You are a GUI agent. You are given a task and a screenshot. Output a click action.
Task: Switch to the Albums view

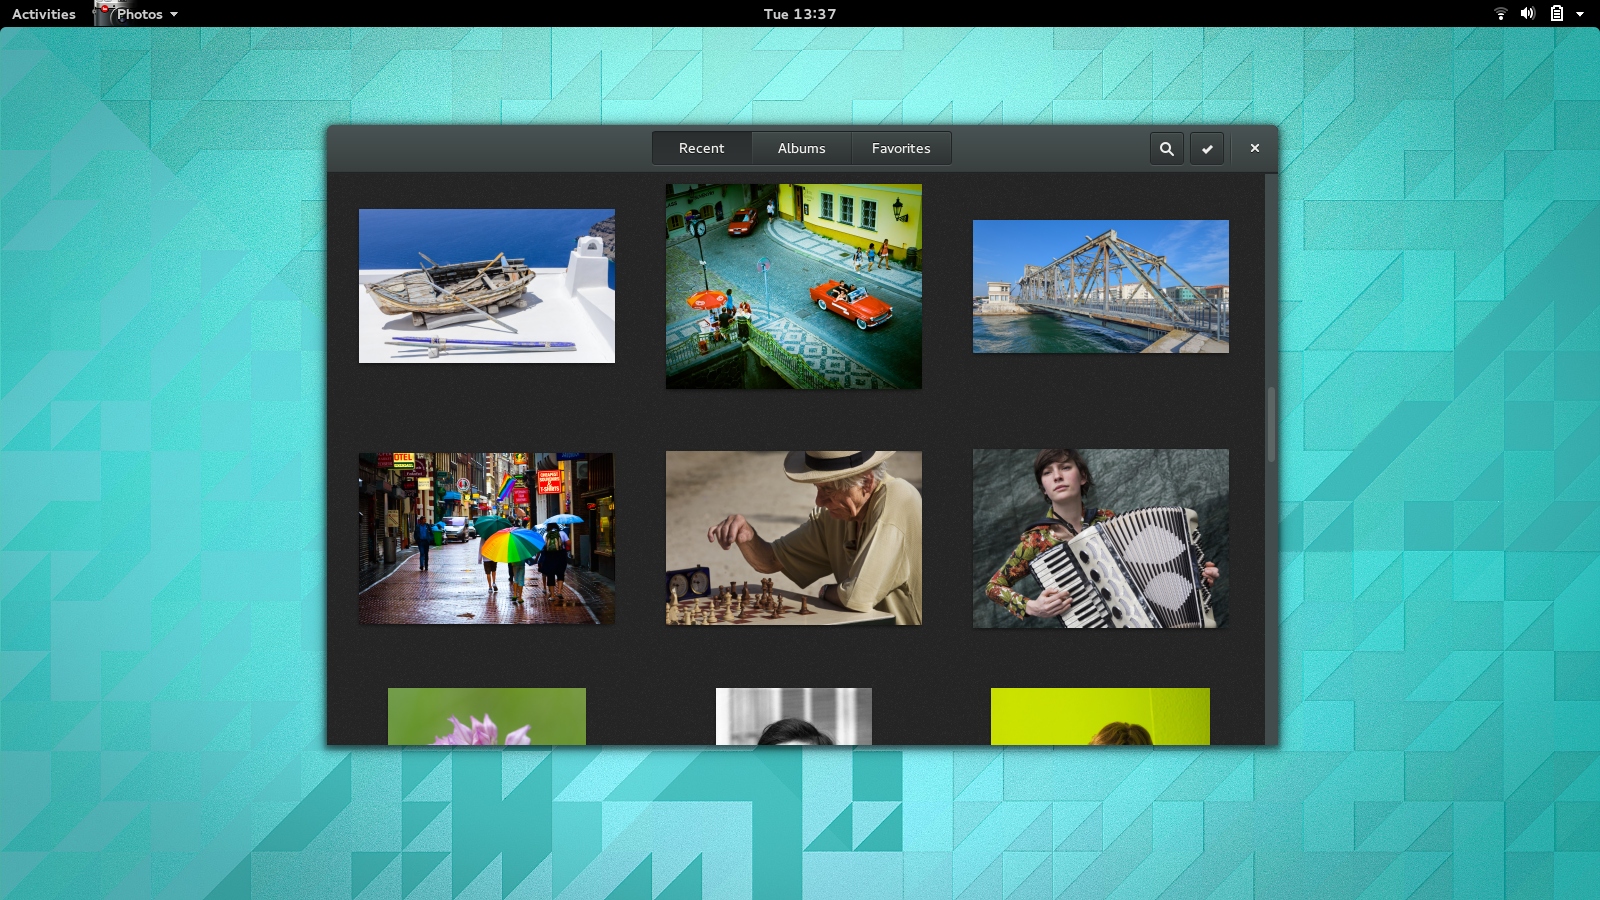(802, 148)
